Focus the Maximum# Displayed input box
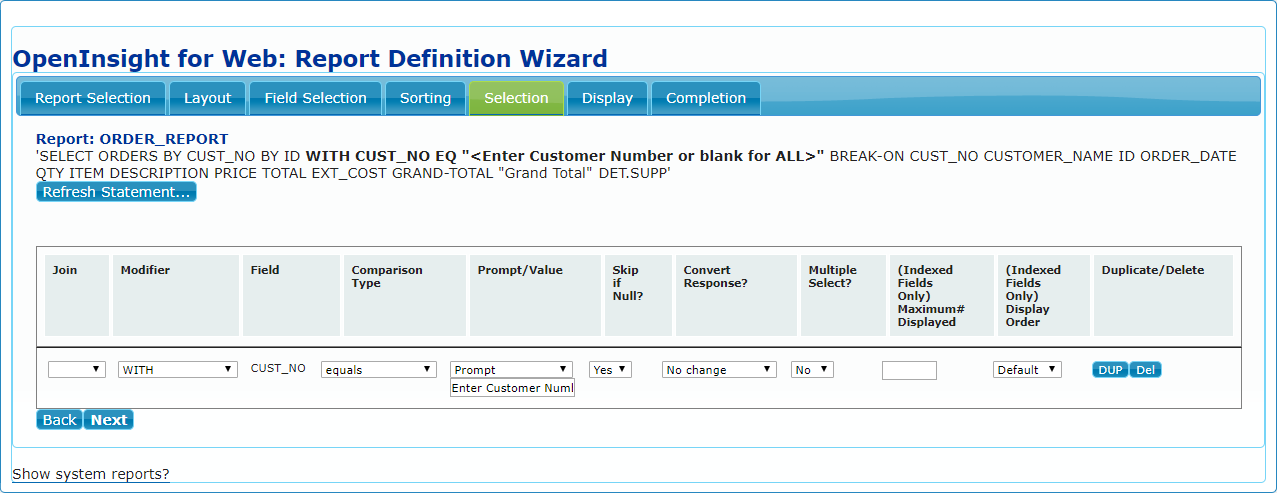This screenshot has height=493, width=1277. [909, 370]
